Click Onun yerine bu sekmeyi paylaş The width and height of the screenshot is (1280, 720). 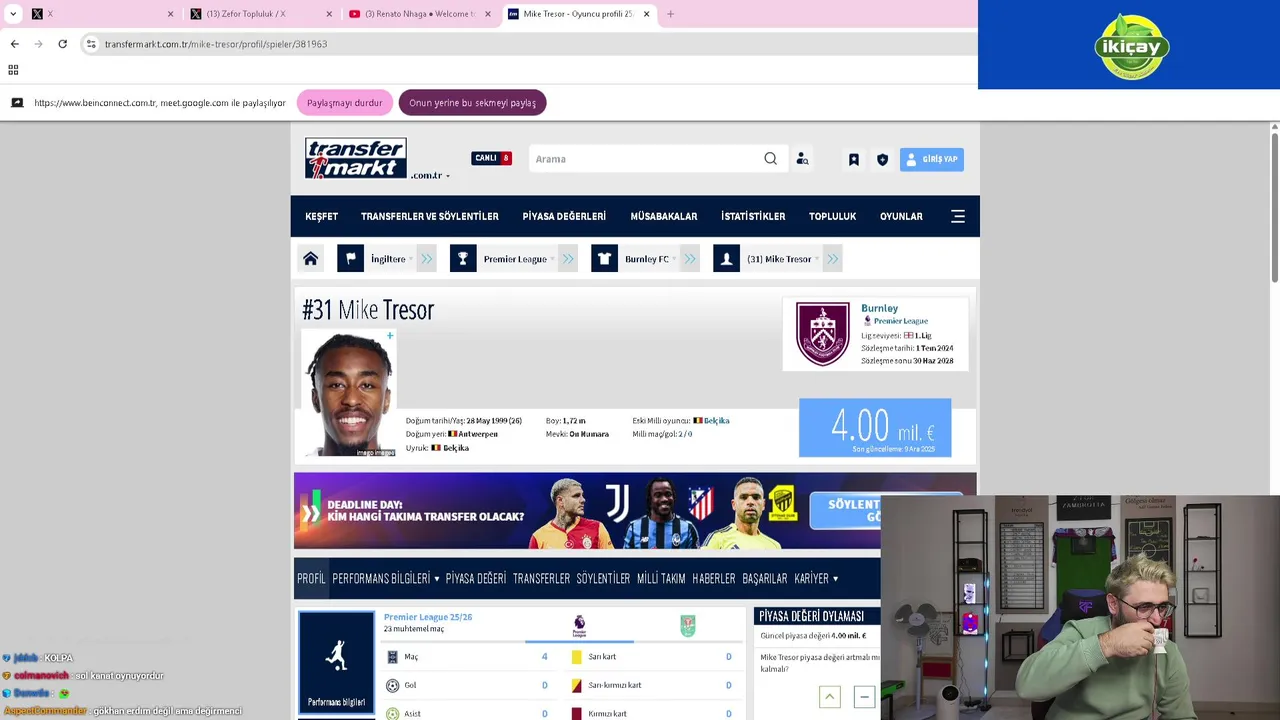pyautogui.click(x=472, y=102)
